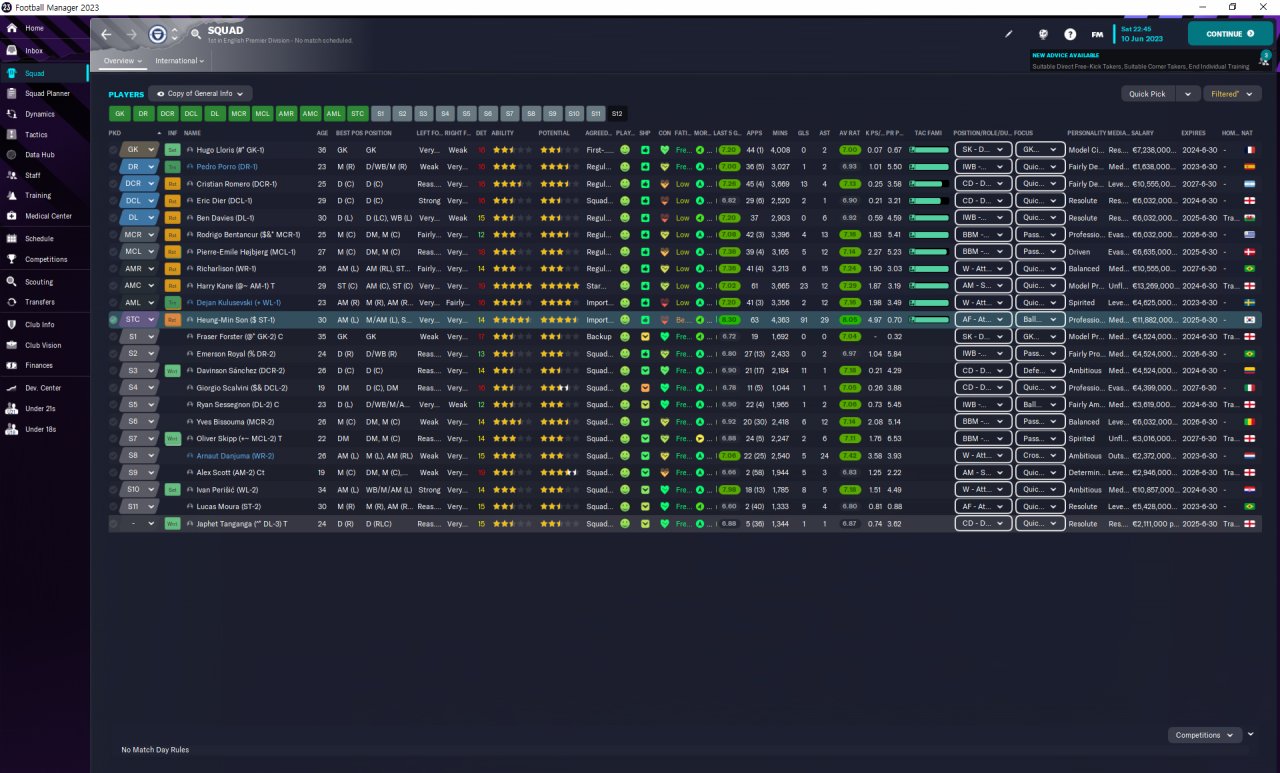Click Heung-Min Son's tactical familiarity bar
Image resolution: width=1280 pixels, height=773 pixels.
point(929,320)
